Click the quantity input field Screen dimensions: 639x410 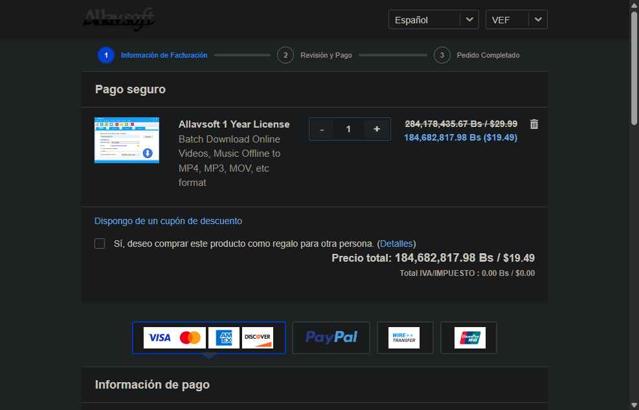click(x=348, y=129)
